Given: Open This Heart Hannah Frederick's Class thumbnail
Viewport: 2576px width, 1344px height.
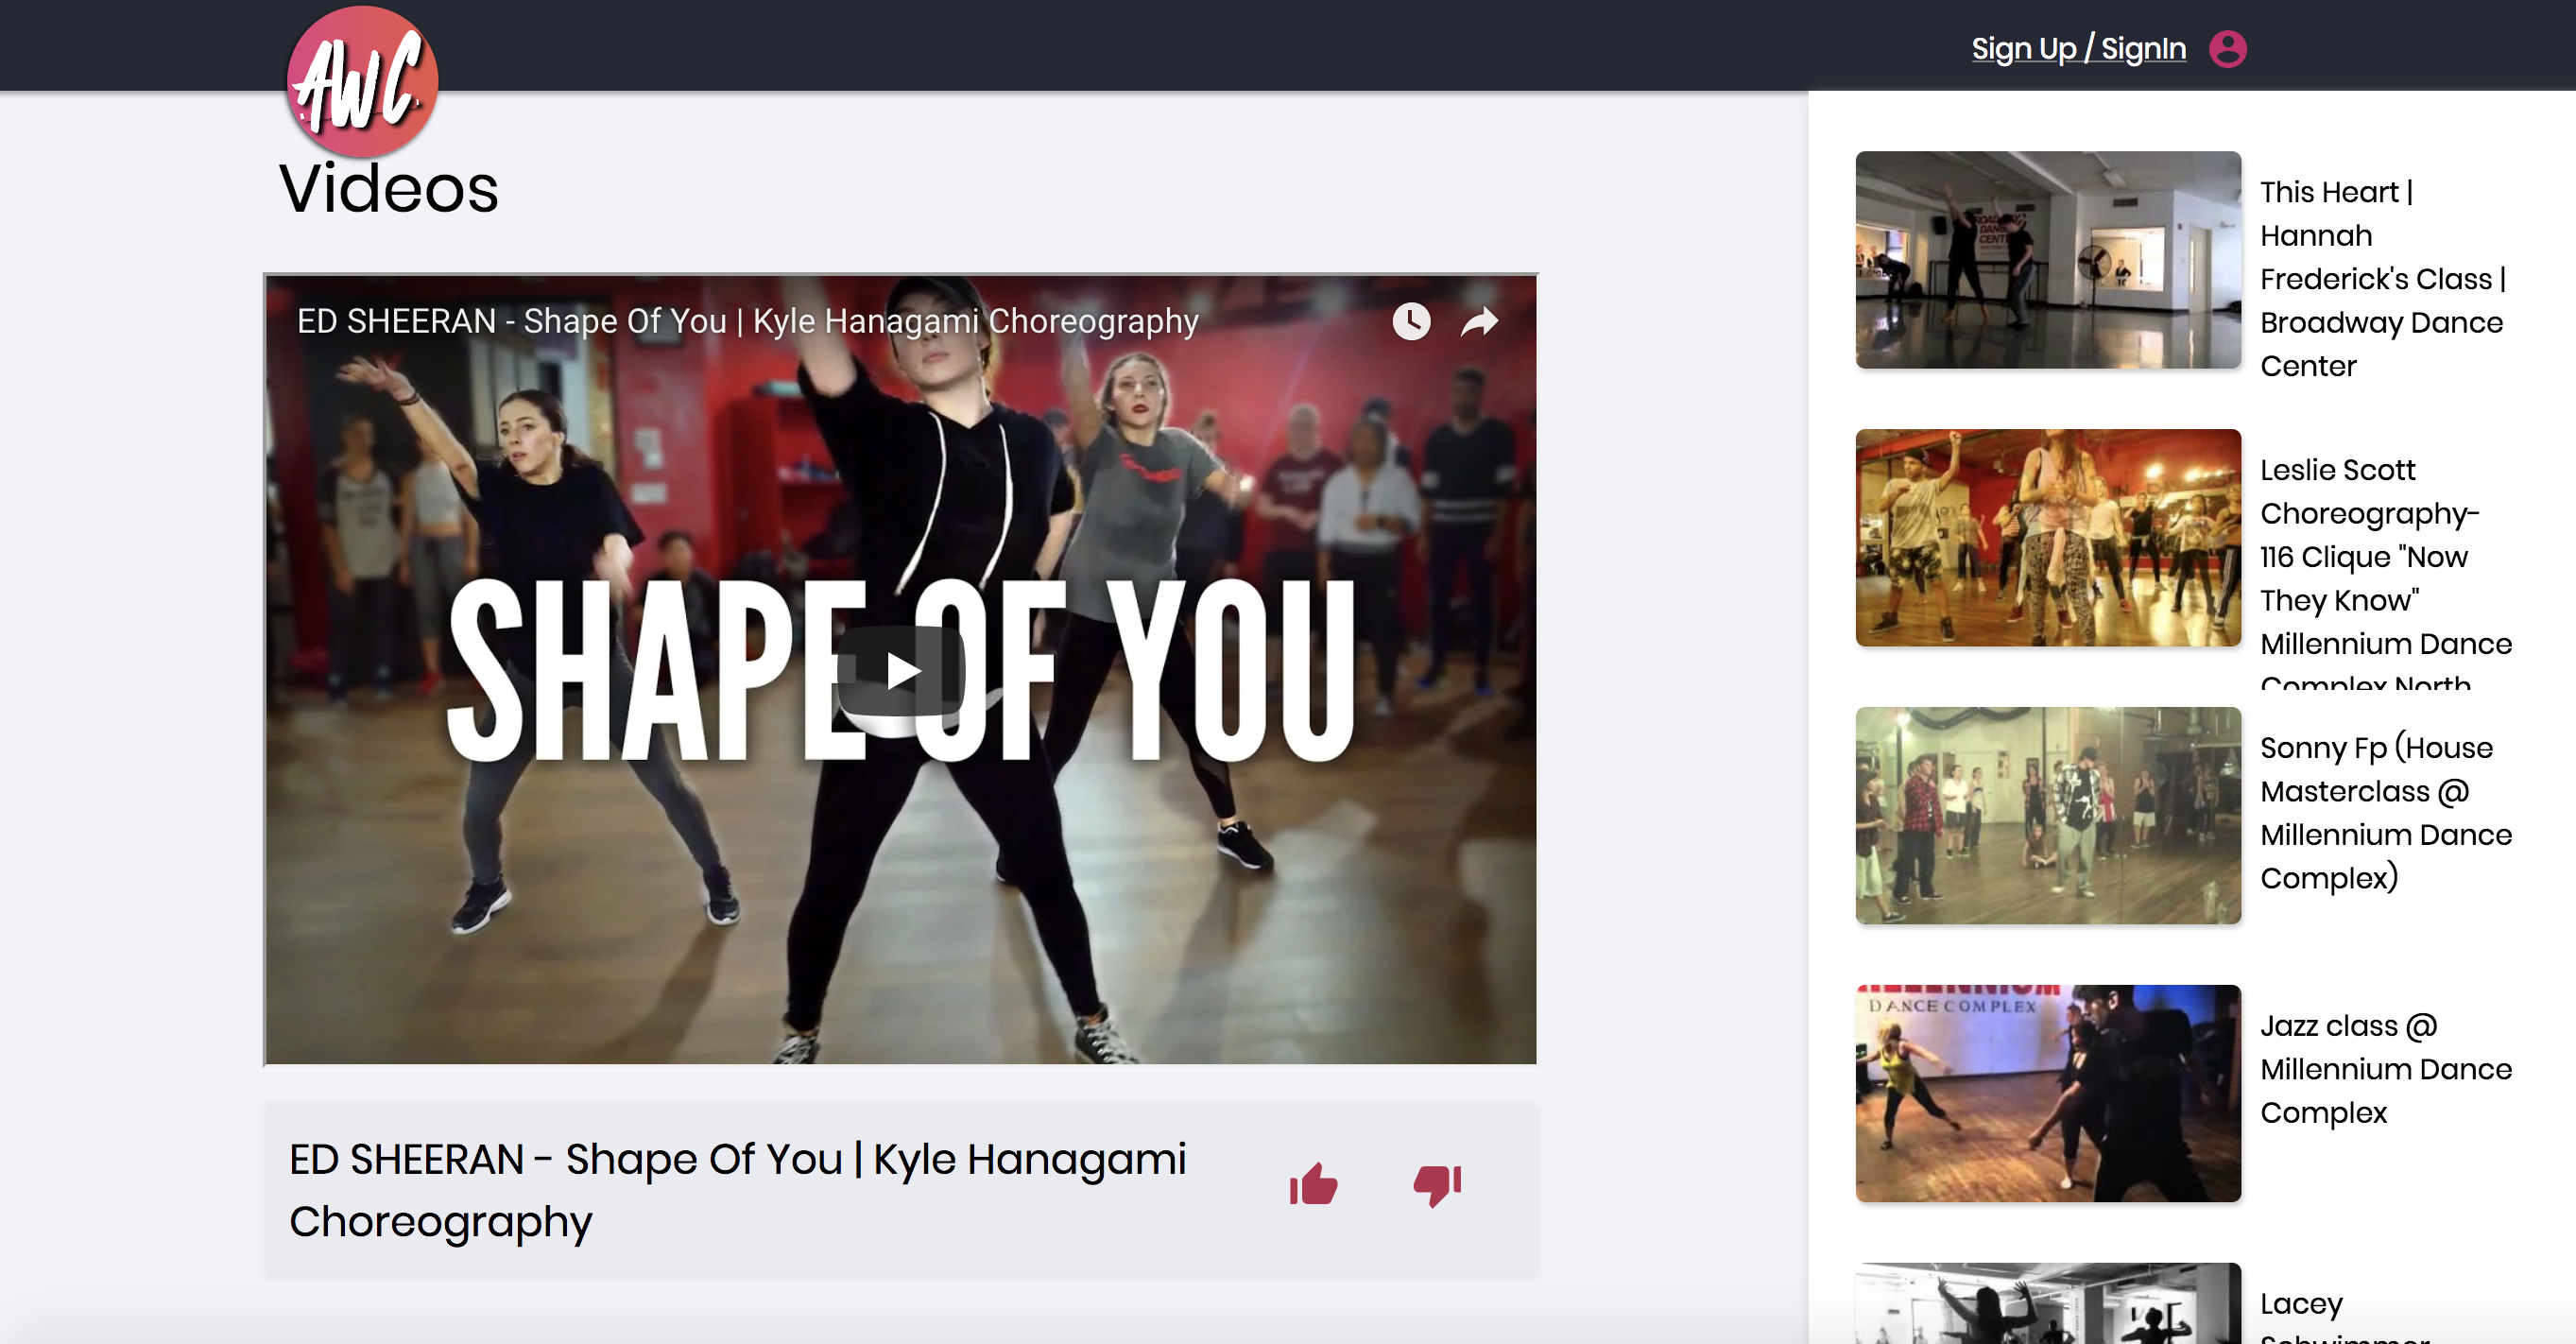Looking at the screenshot, I should [x=2047, y=260].
